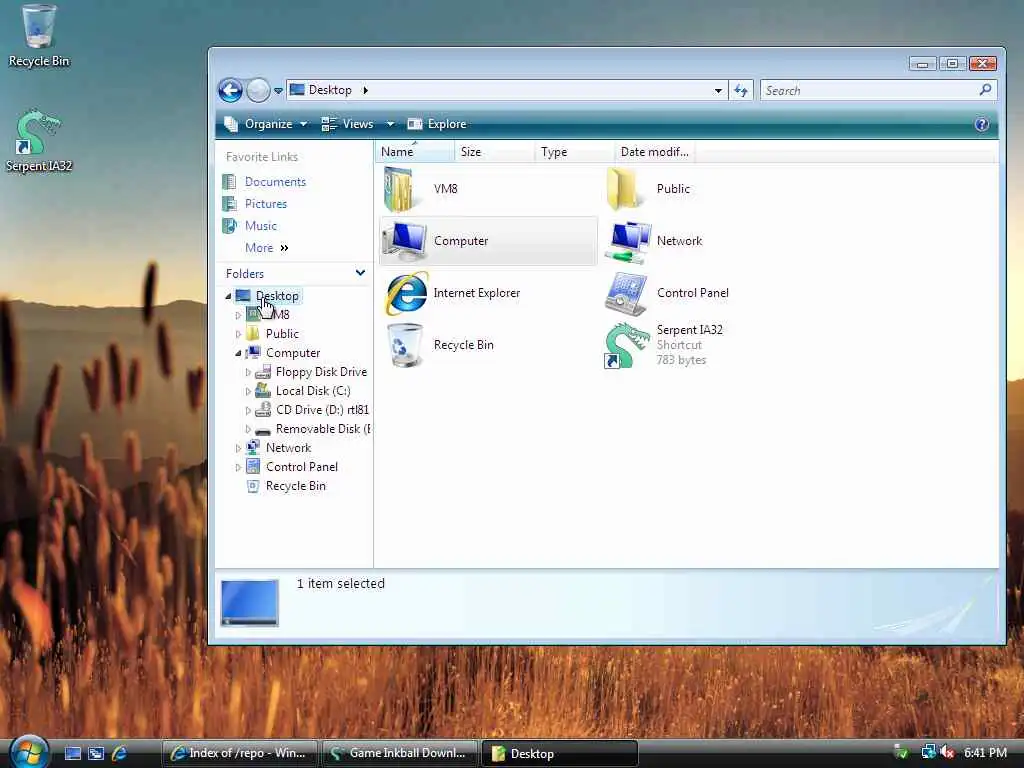Refresh the folder view
Image resolution: width=1024 pixels, height=768 pixels.
coord(741,90)
